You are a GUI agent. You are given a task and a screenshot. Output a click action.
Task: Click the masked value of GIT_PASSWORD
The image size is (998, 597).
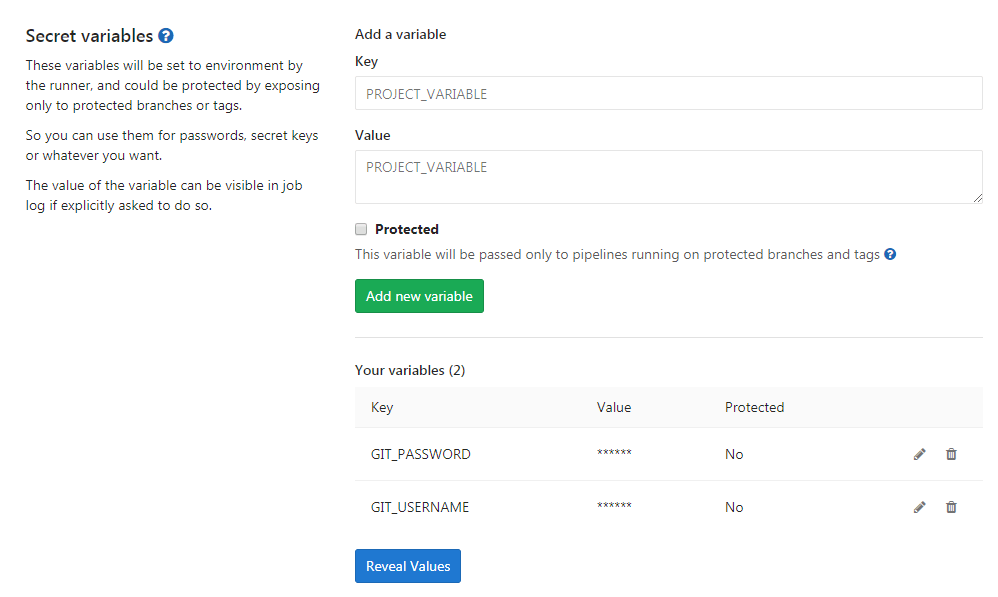click(614, 453)
